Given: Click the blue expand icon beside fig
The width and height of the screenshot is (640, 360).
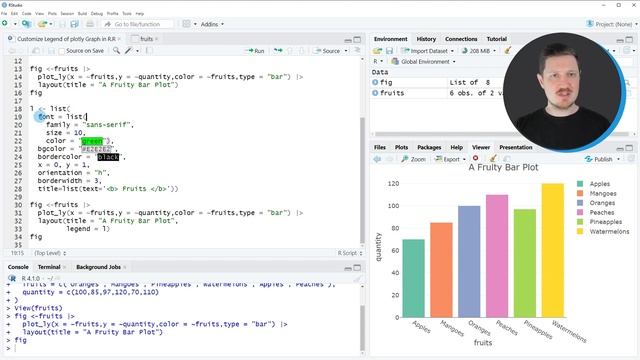Looking at the screenshot, I should click(375, 82).
